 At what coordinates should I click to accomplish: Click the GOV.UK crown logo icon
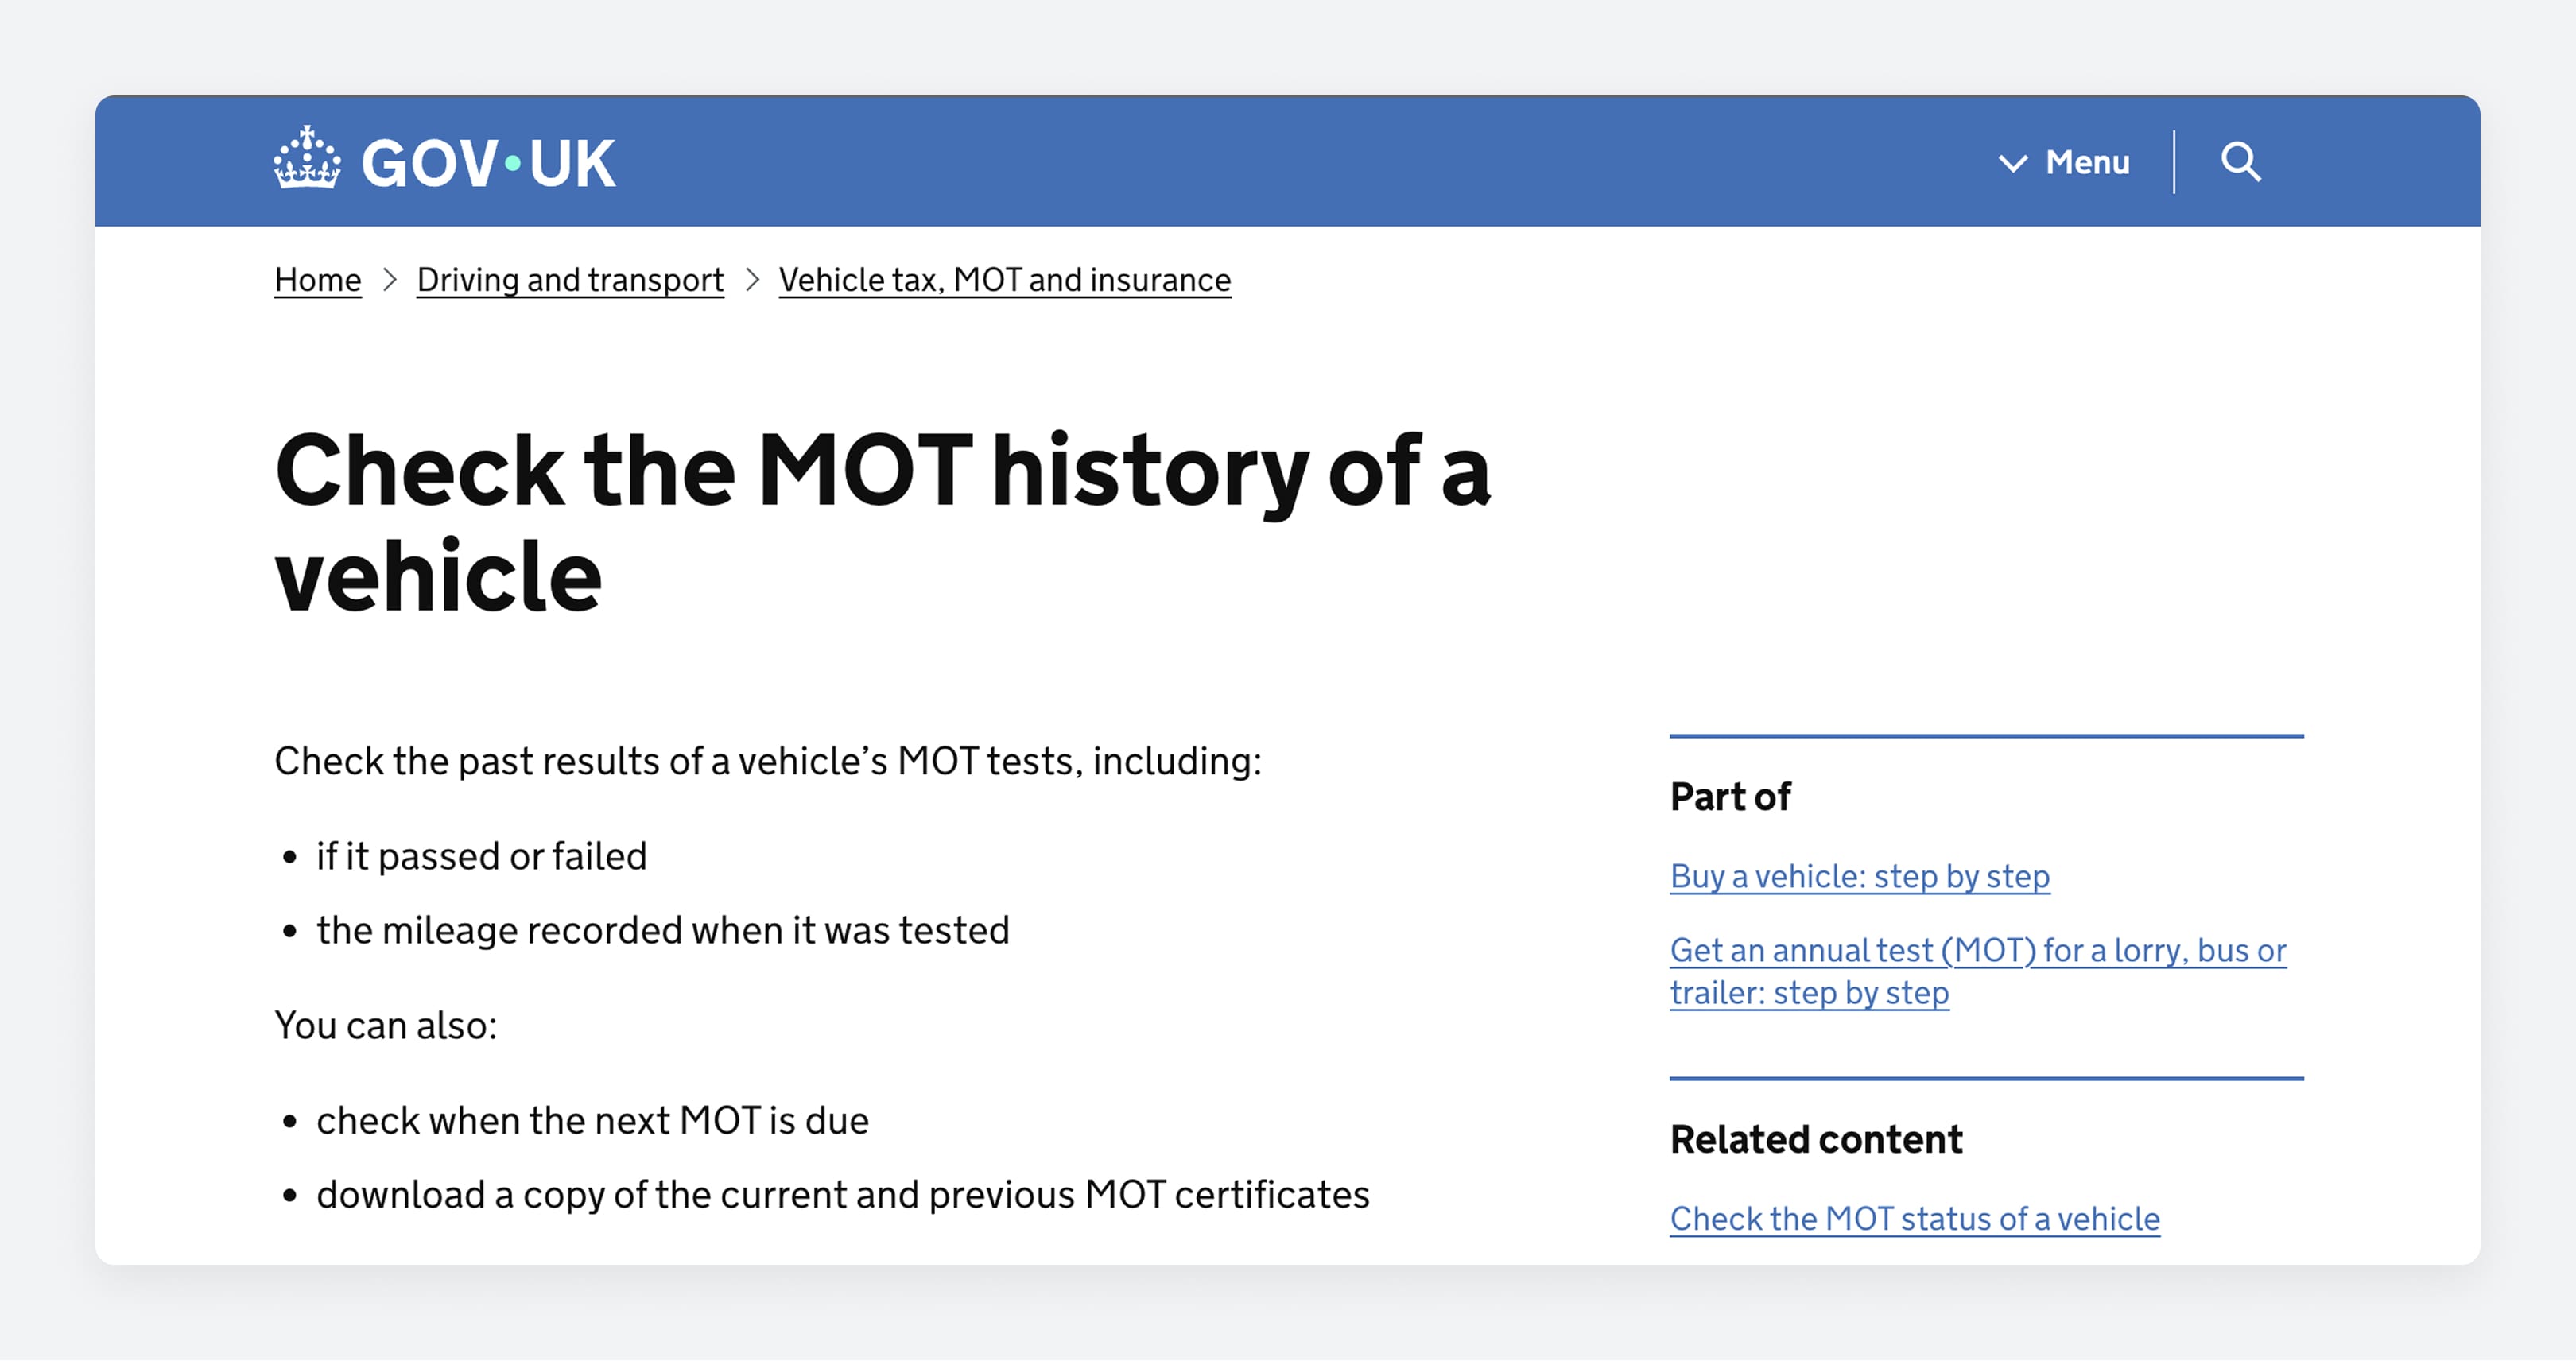(x=307, y=158)
